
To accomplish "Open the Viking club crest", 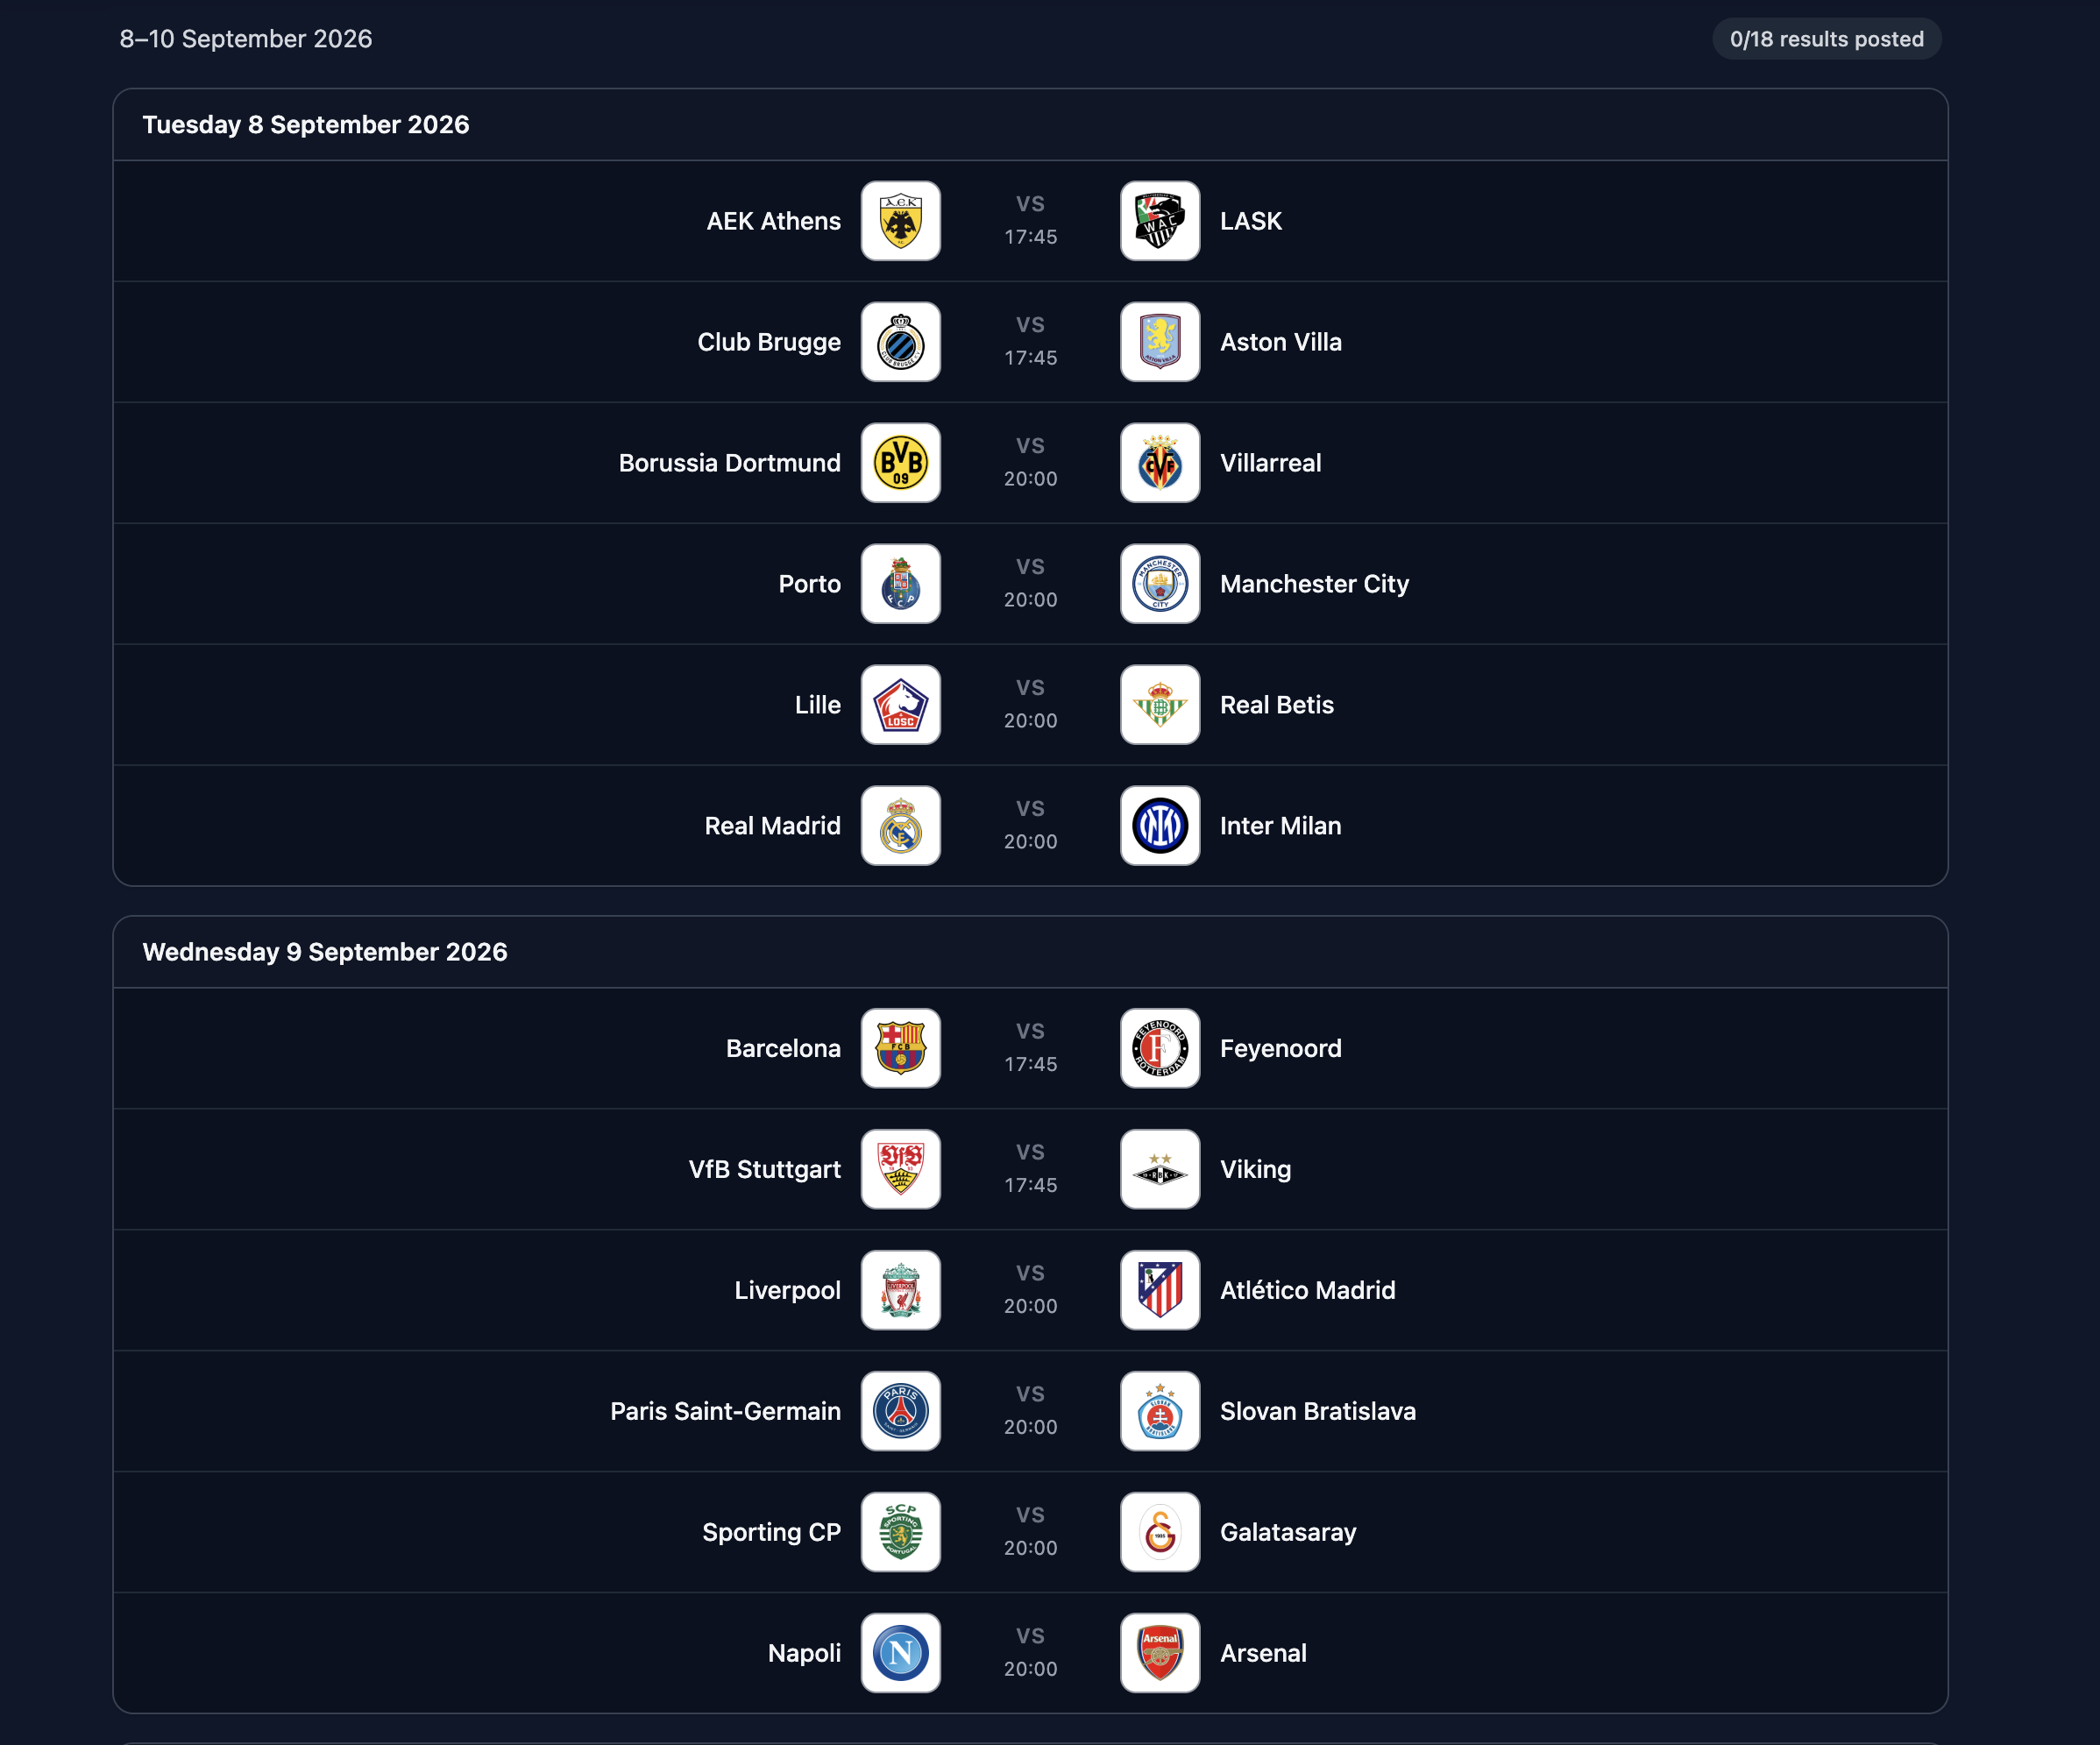I will (1160, 1169).
